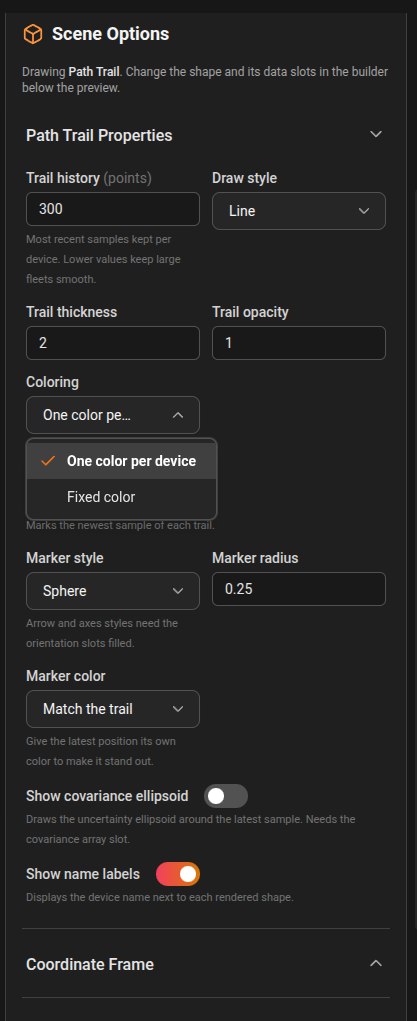Click the Marker color label

66,677
